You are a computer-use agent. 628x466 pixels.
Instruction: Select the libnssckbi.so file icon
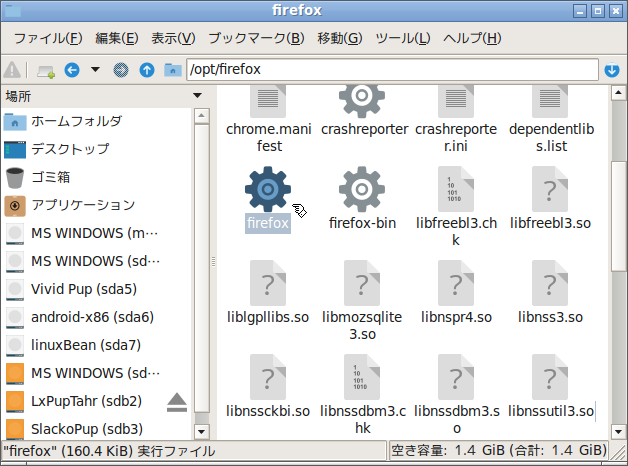(x=268, y=377)
